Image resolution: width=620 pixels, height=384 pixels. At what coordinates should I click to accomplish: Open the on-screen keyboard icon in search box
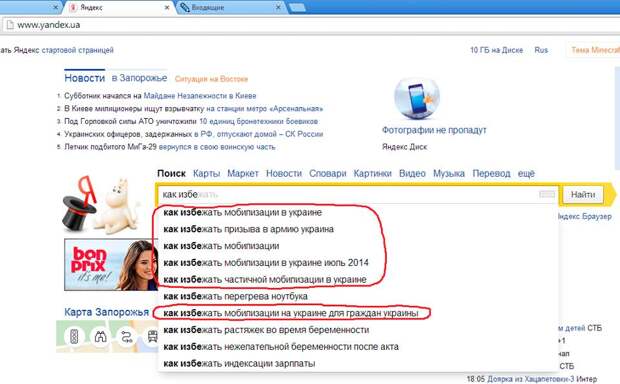tap(547, 194)
